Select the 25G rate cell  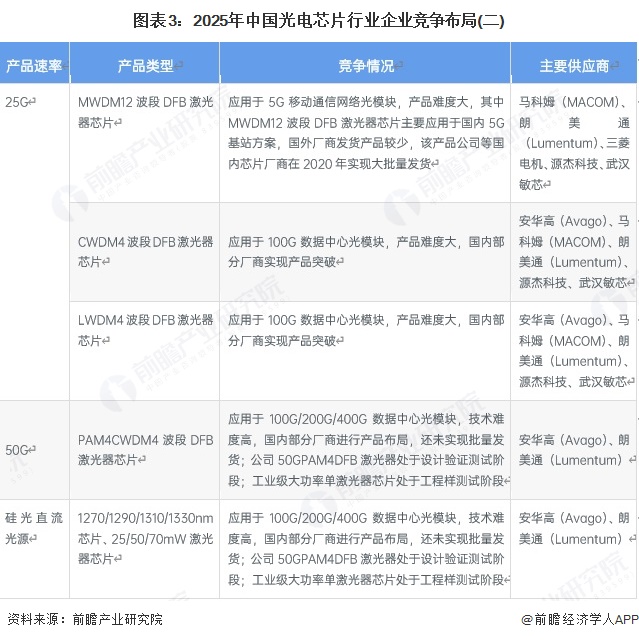pyautogui.click(x=20, y=102)
